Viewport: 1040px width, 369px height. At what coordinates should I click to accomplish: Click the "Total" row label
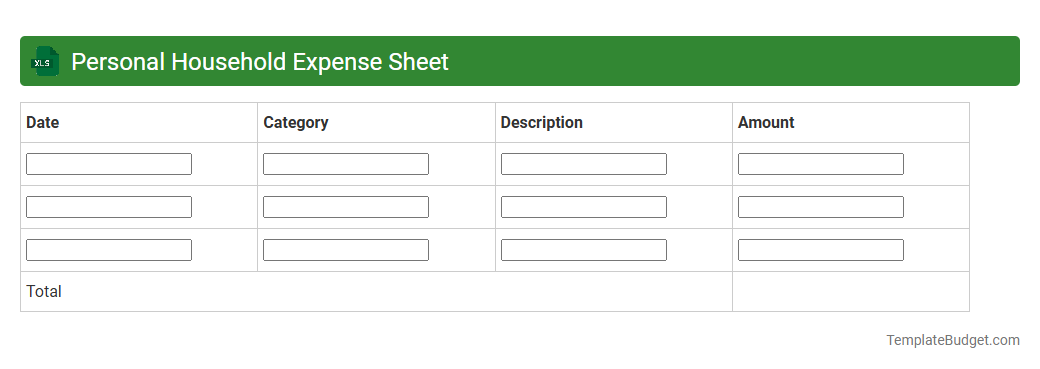[44, 291]
